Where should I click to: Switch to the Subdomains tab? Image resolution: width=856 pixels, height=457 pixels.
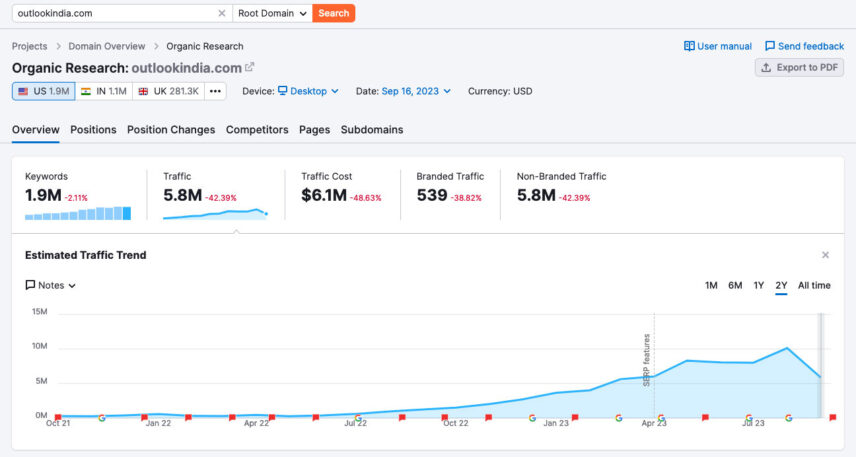372,130
